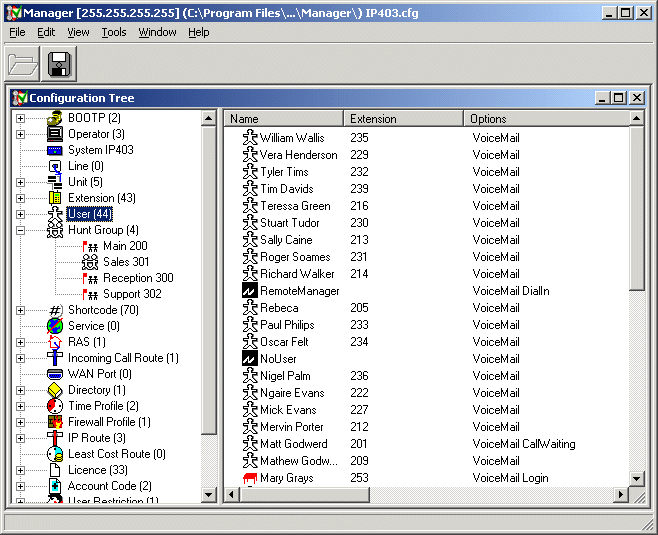Expand the Operator tree node
Viewport: 658px width, 535px height.
(x=20, y=134)
